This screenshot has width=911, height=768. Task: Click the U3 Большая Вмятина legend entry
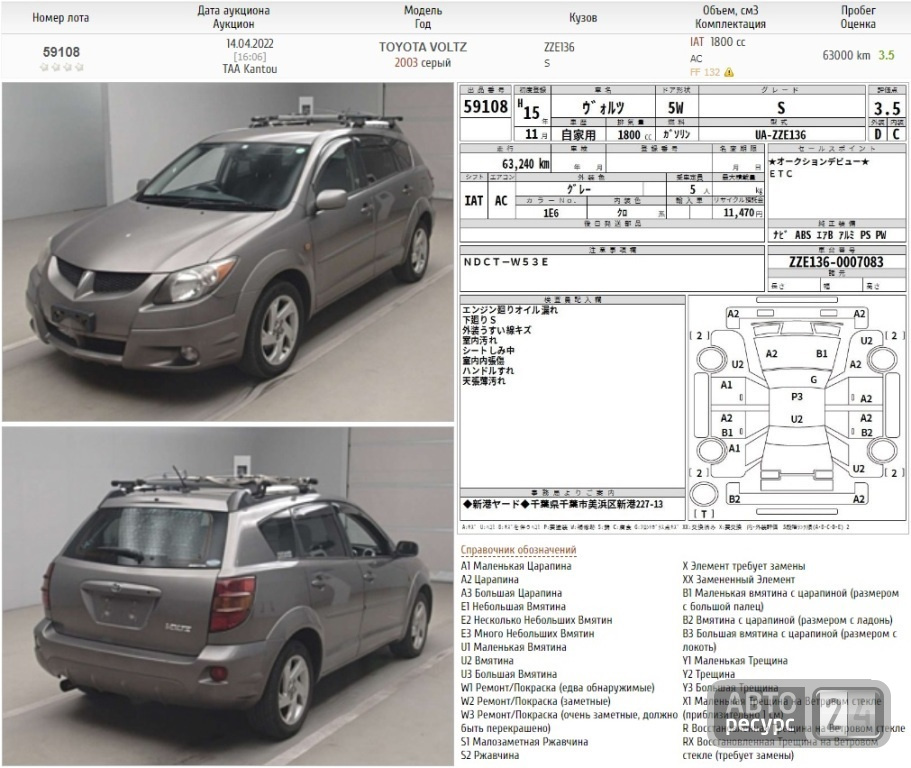click(x=509, y=674)
